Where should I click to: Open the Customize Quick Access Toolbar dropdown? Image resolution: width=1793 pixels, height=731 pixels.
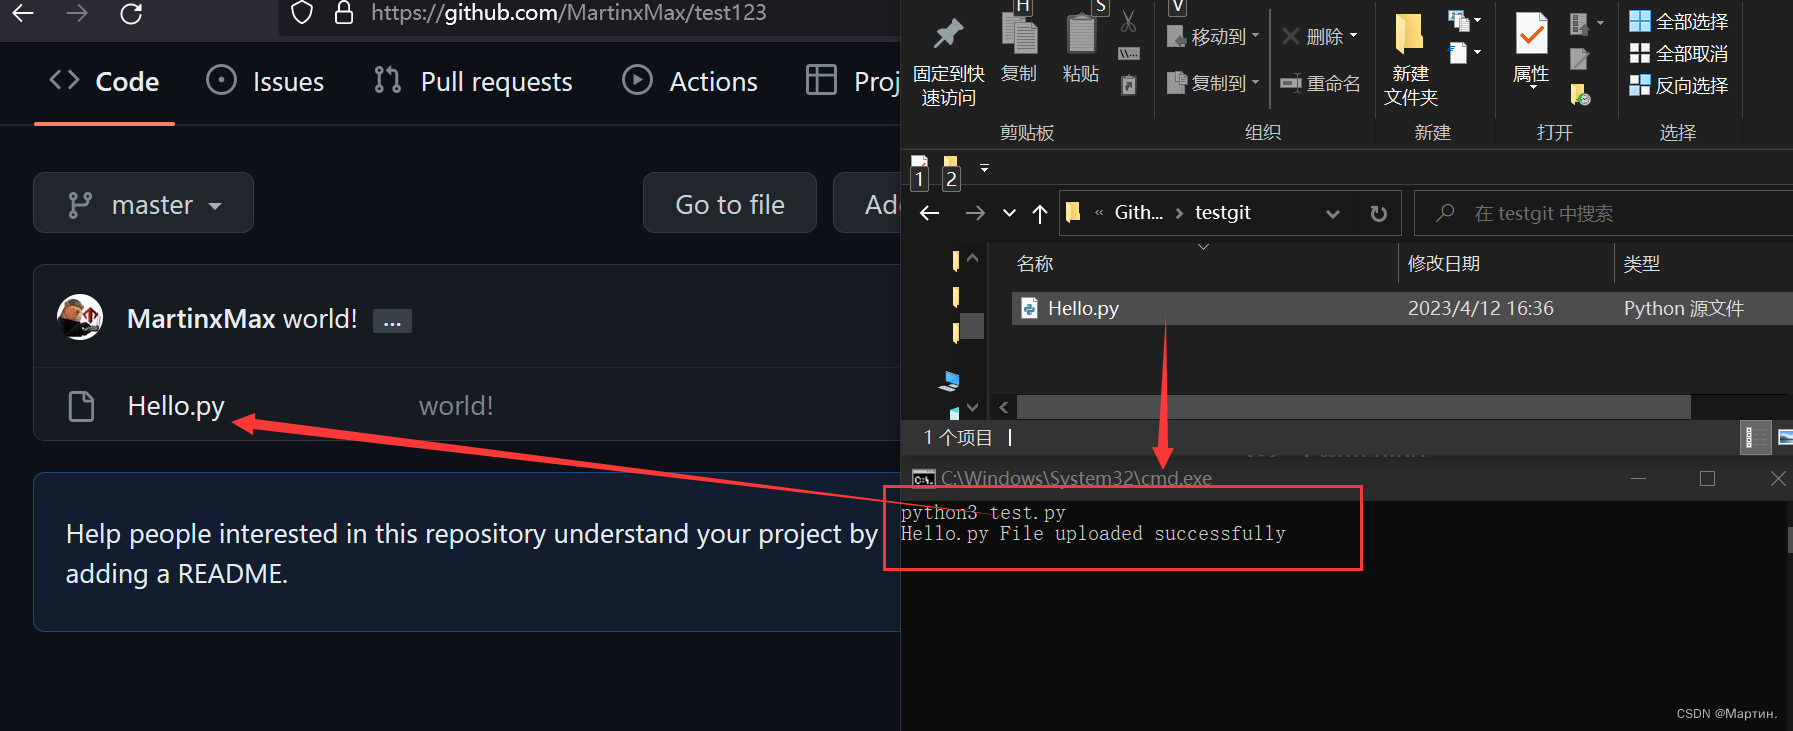pos(984,168)
